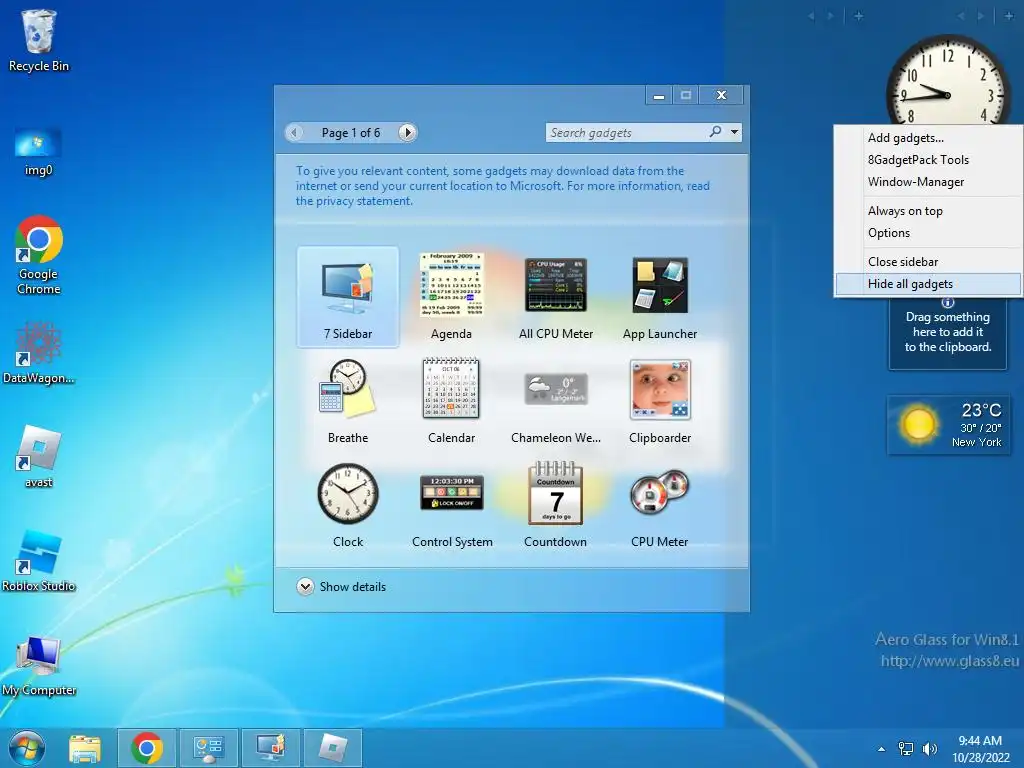1024x768 pixels.
Task: Click the clipboard gadget info icon
Action: tap(948, 302)
